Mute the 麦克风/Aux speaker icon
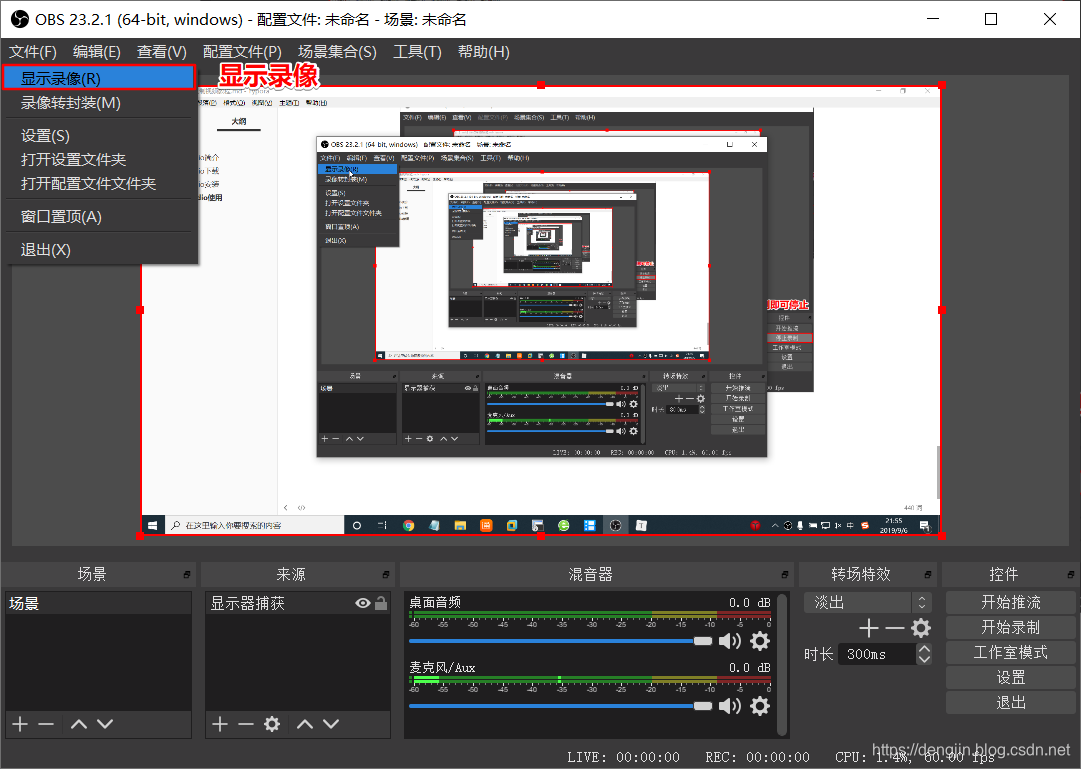The height and width of the screenshot is (769, 1081). 729,706
